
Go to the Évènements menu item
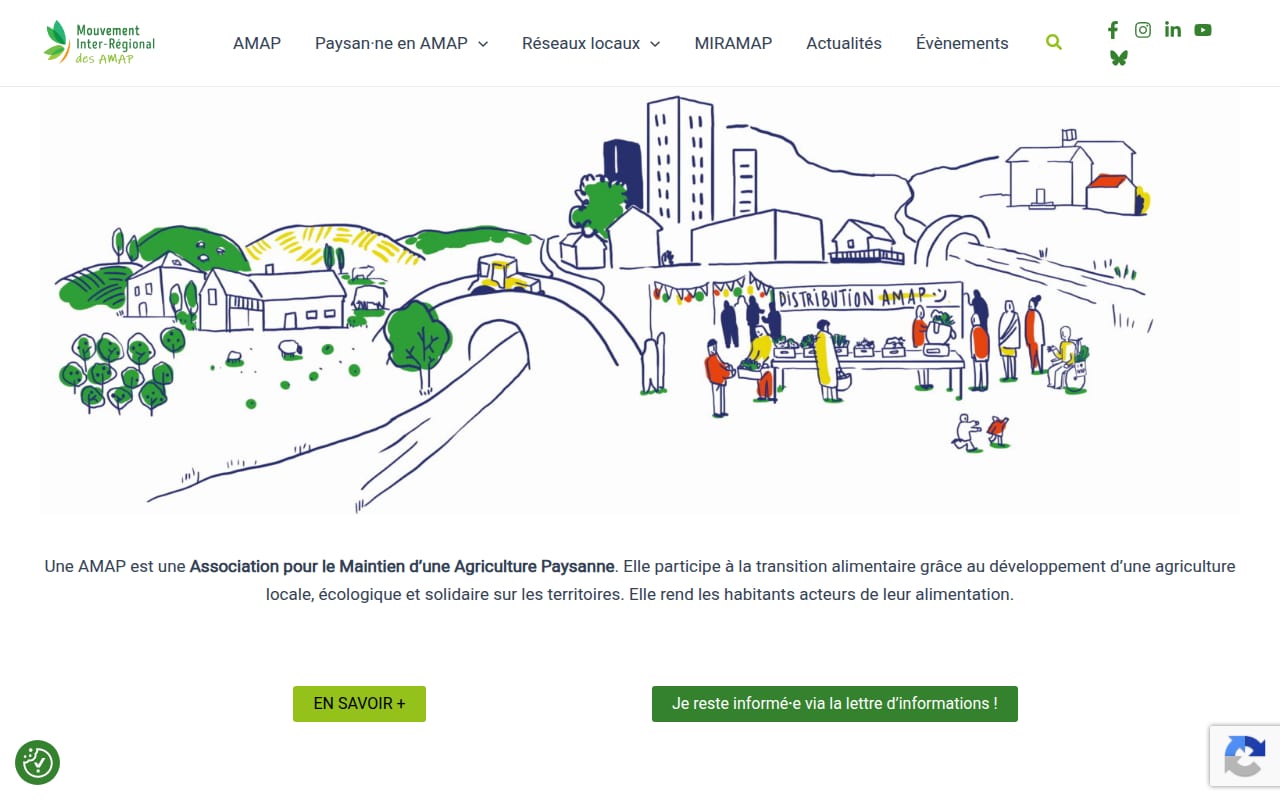click(962, 43)
